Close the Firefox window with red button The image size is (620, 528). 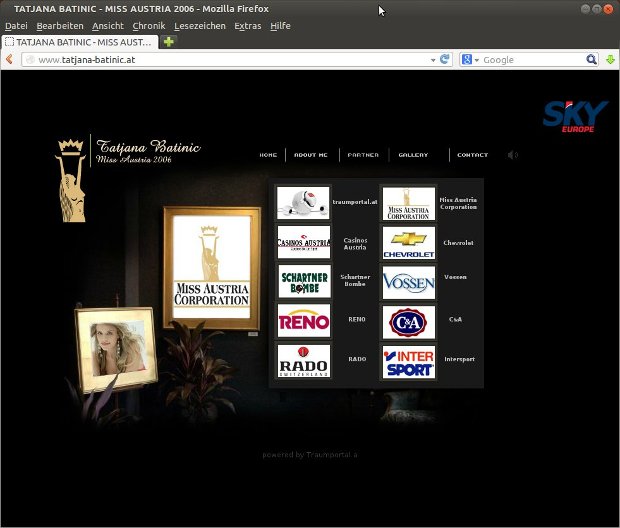pos(608,9)
